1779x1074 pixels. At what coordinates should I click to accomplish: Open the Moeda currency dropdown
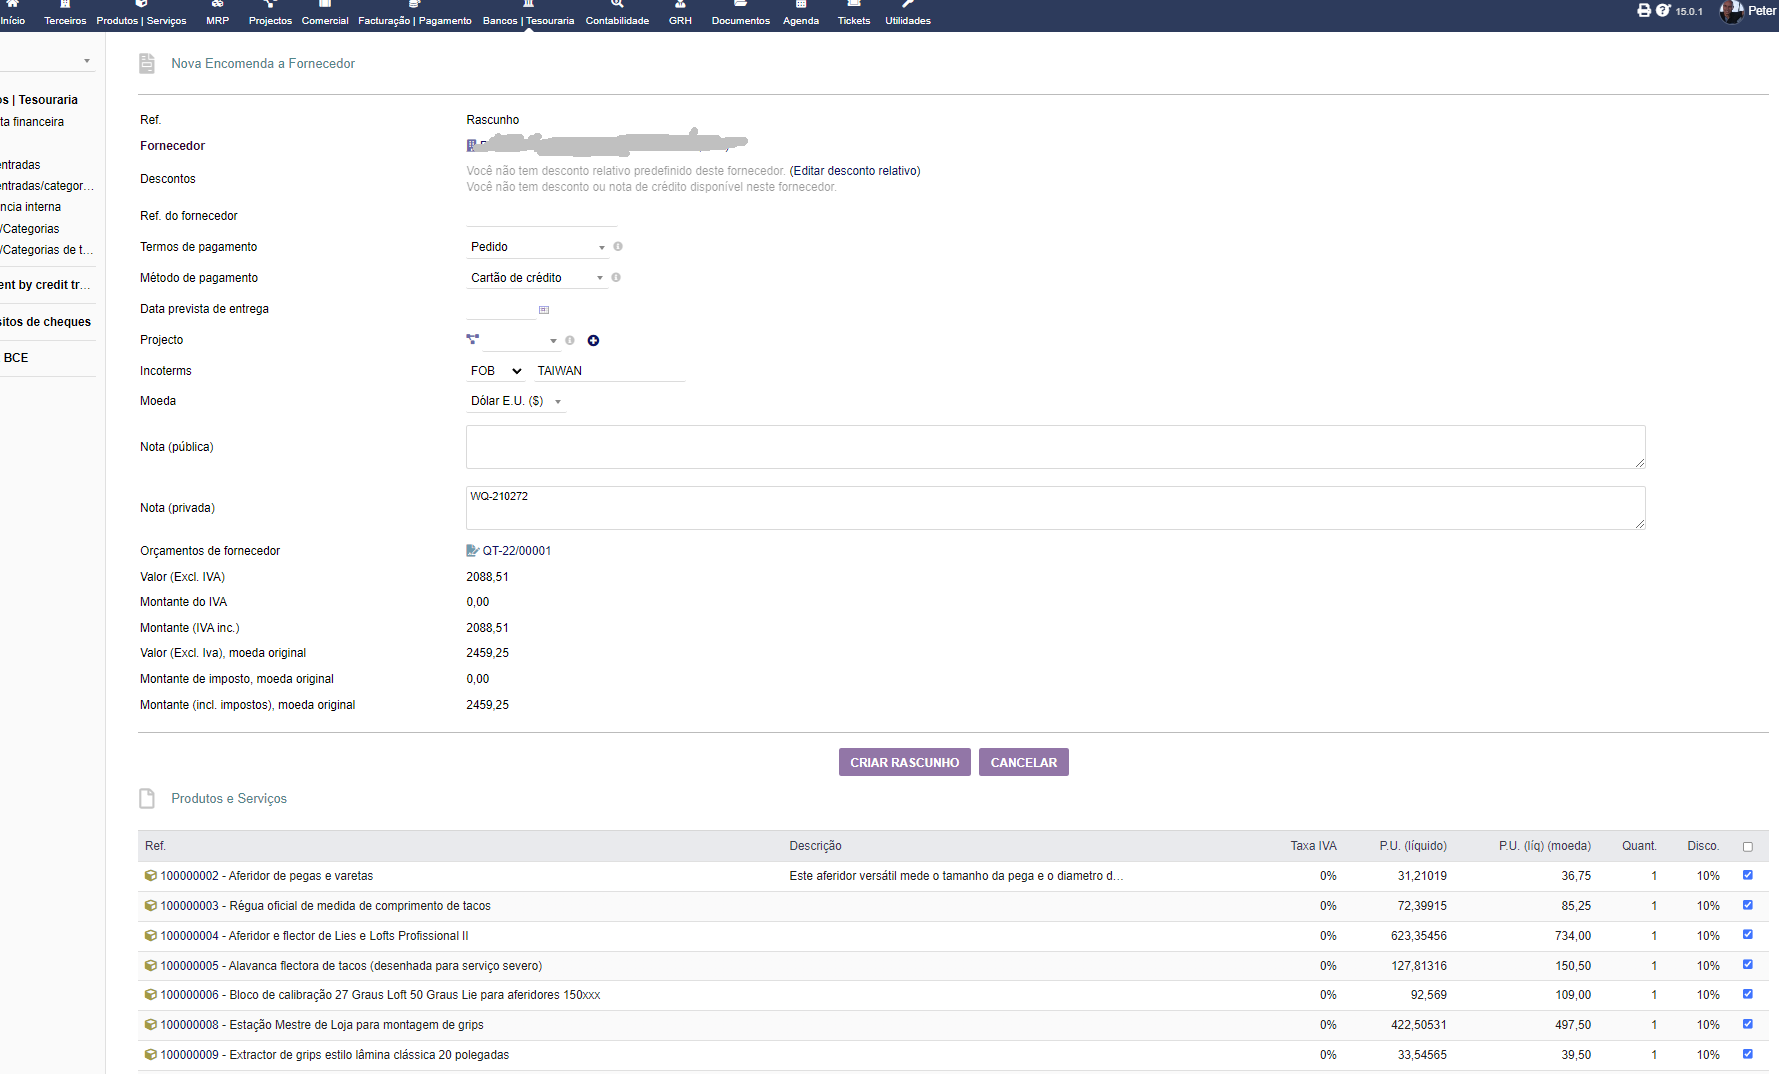pos(516,401)
